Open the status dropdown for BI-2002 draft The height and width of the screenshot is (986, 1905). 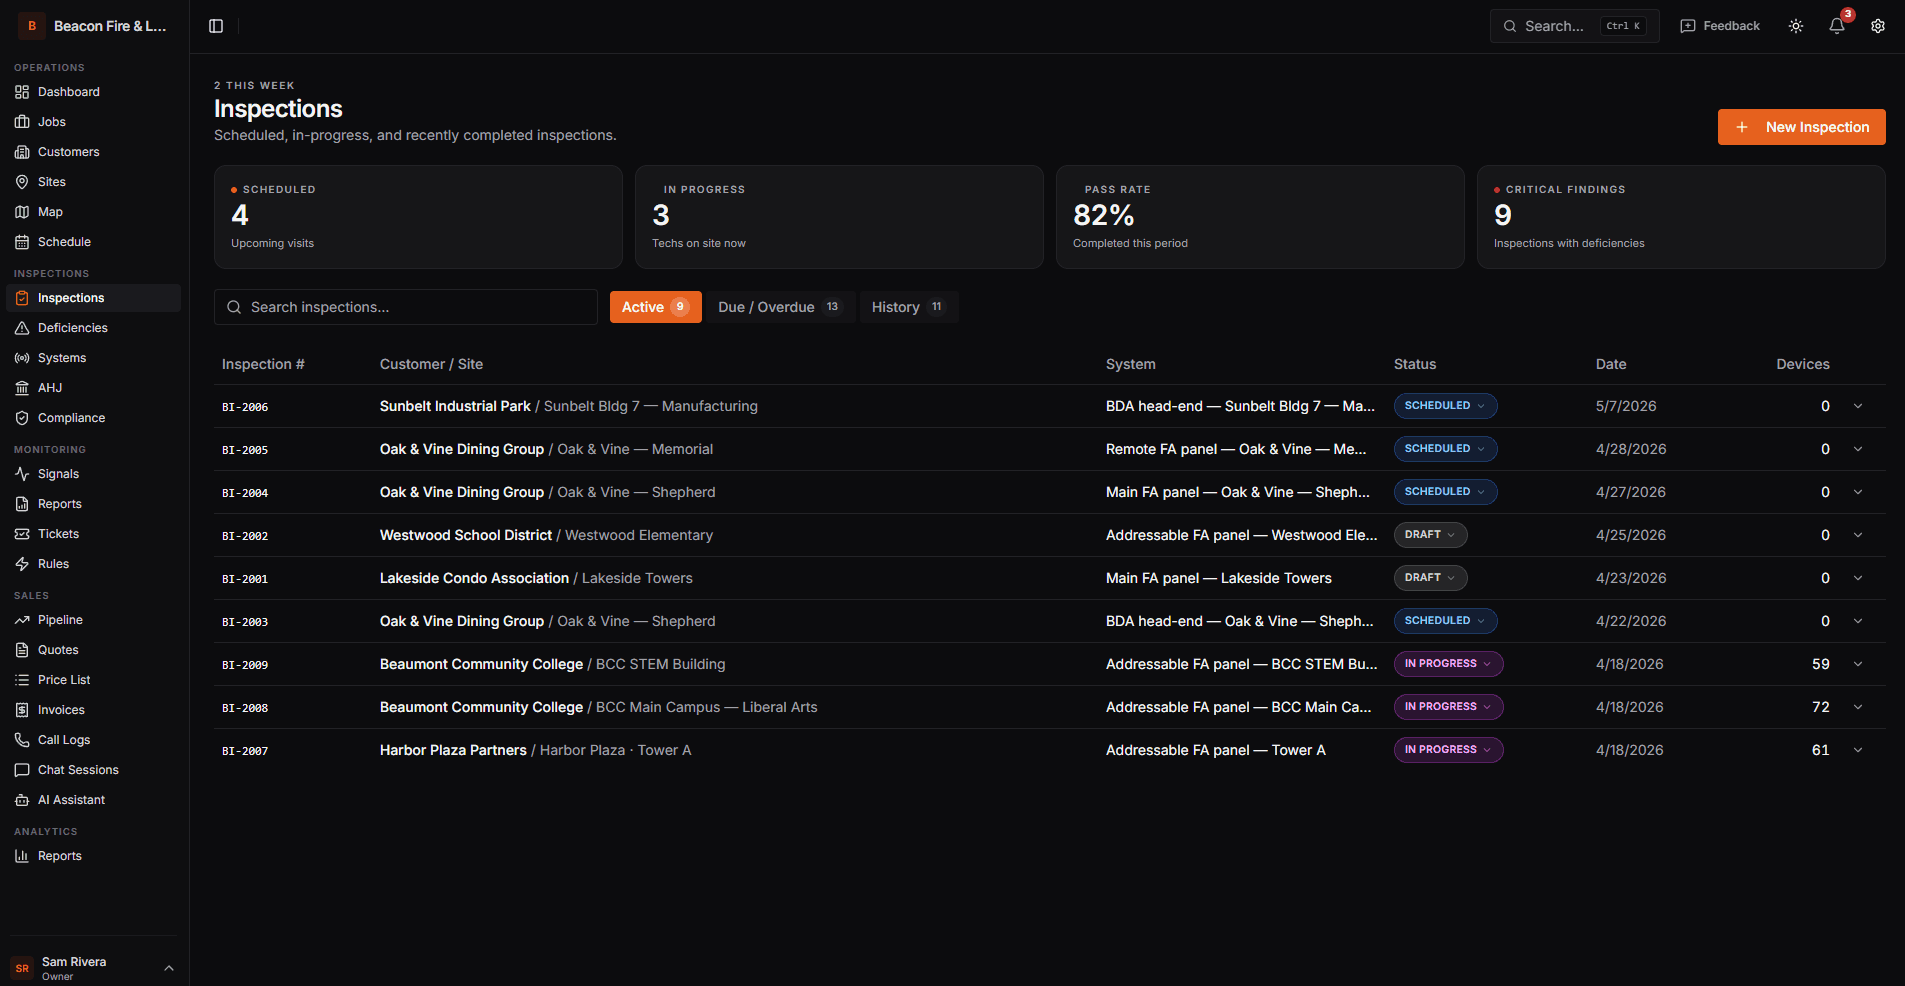(x=1430, y=535)
